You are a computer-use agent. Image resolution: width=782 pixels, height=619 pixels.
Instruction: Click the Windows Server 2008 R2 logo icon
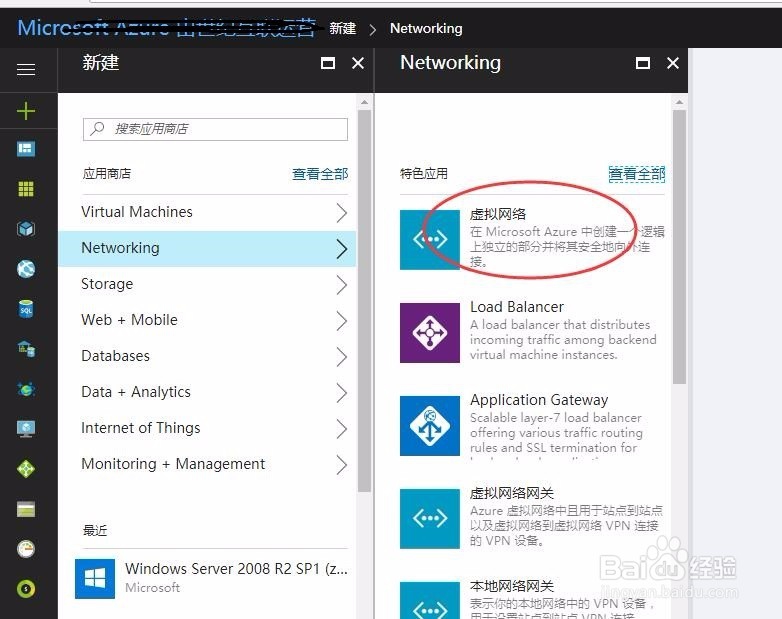coord(95,579)
